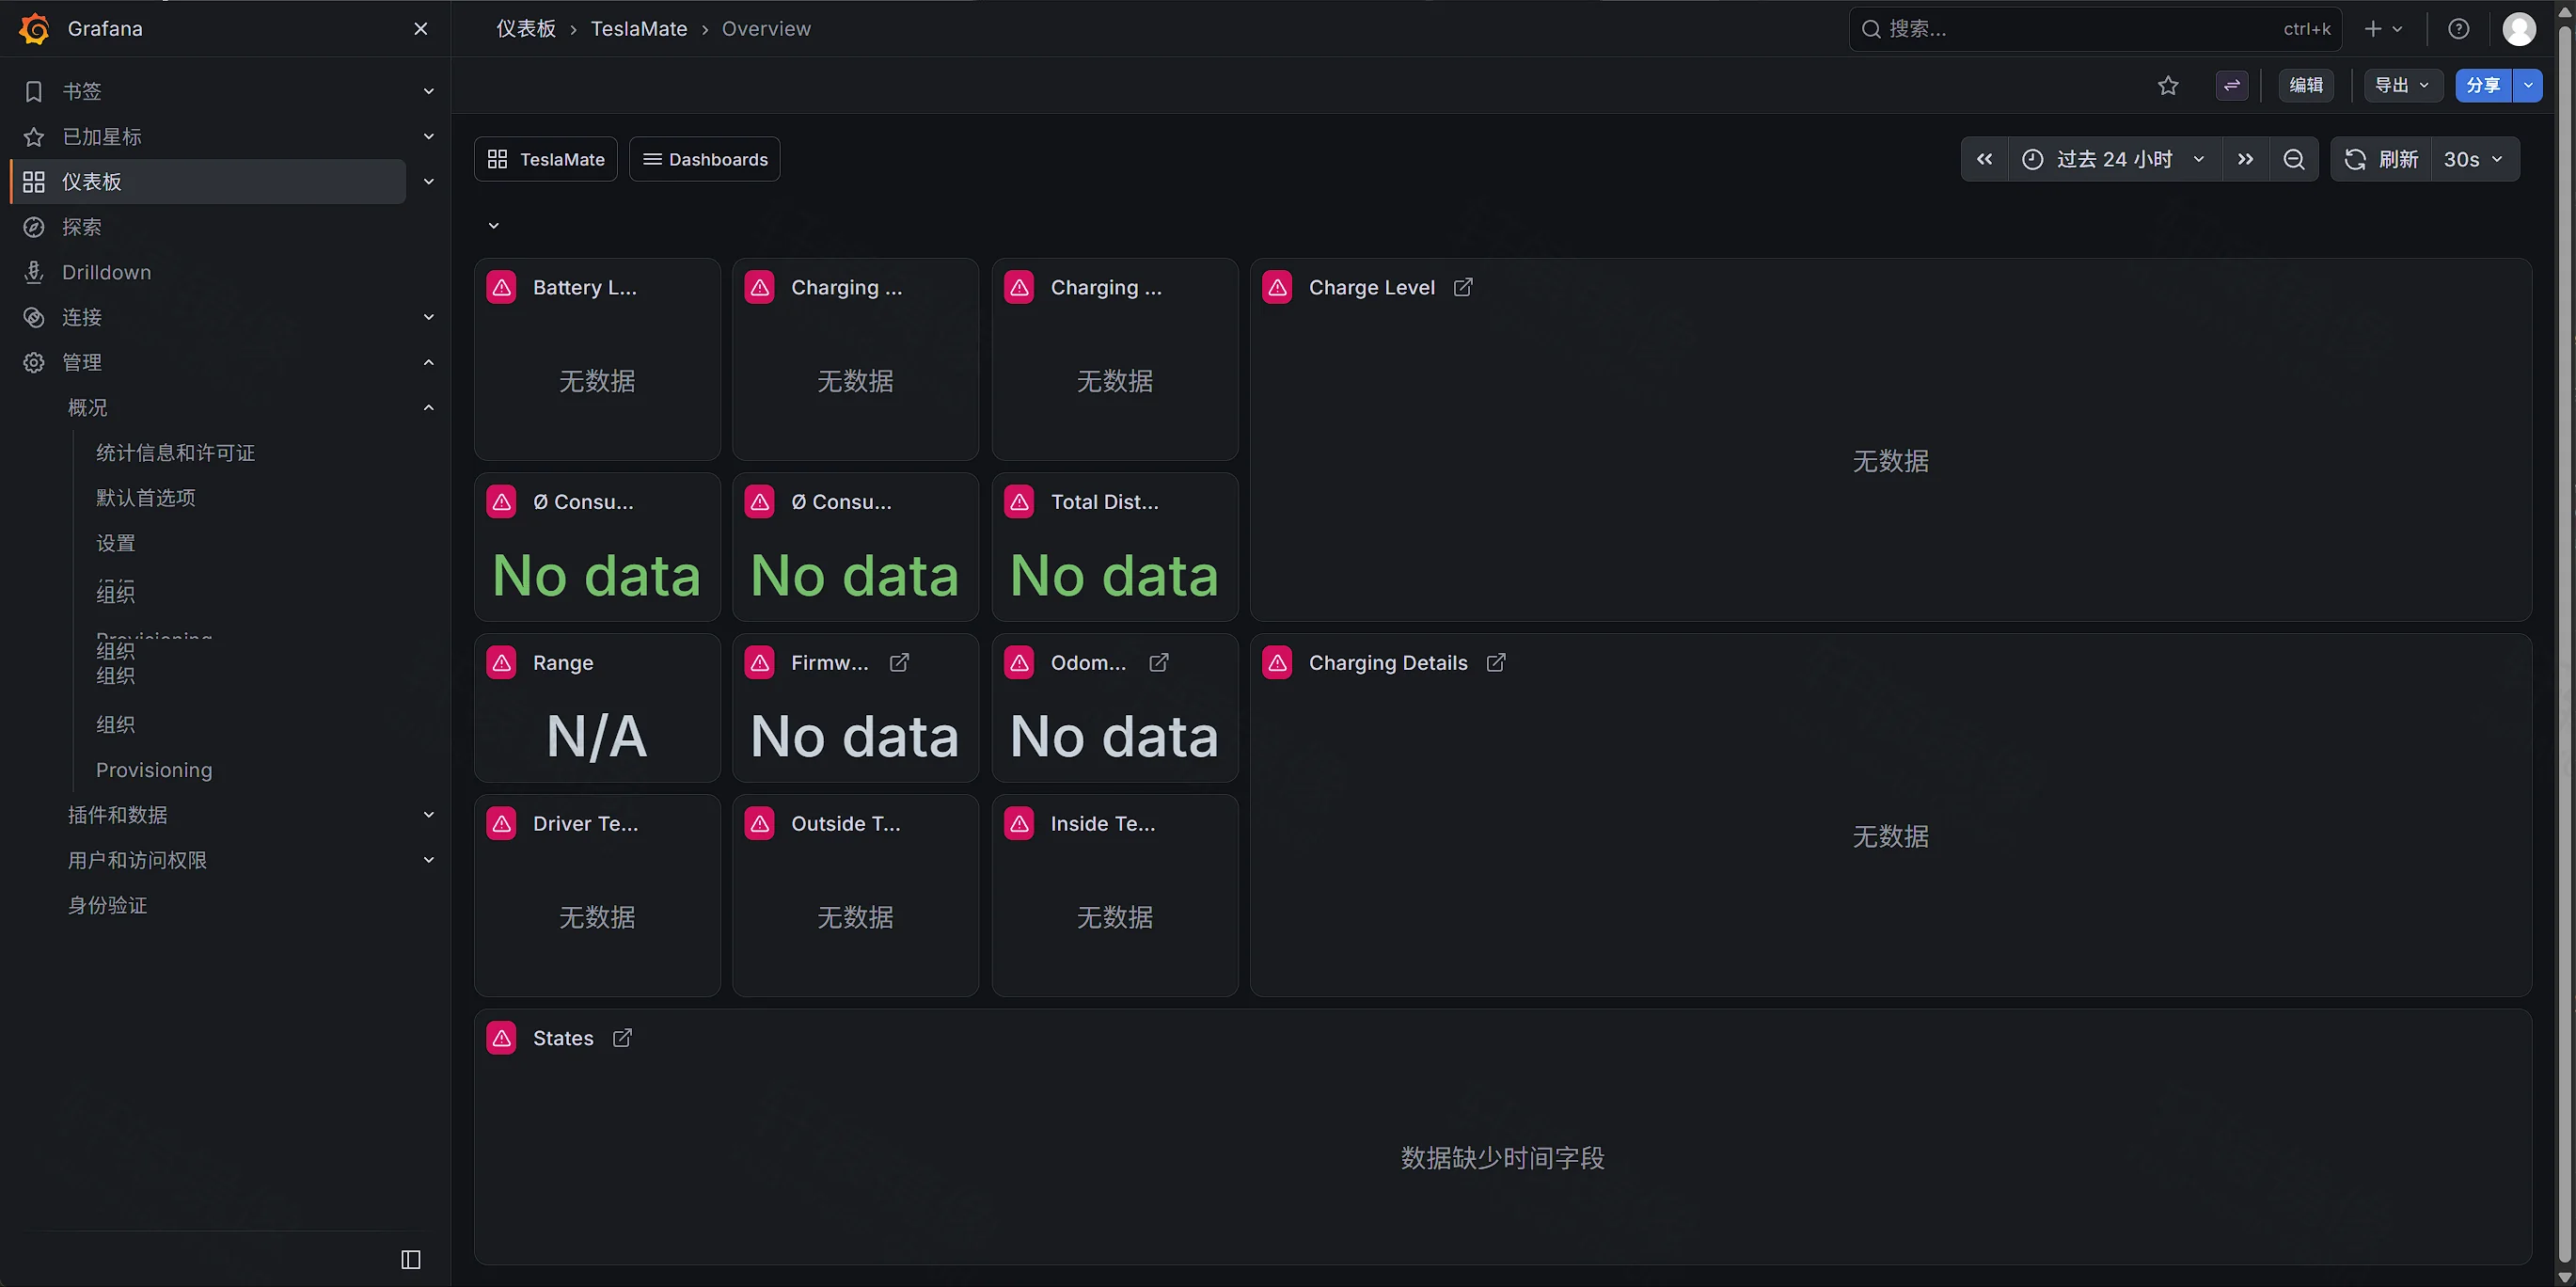Image resolution: width=2576 pixels, height=1287 pixels.
Task: Click the Battery Level error warning icon
Action: pos(502,288)
